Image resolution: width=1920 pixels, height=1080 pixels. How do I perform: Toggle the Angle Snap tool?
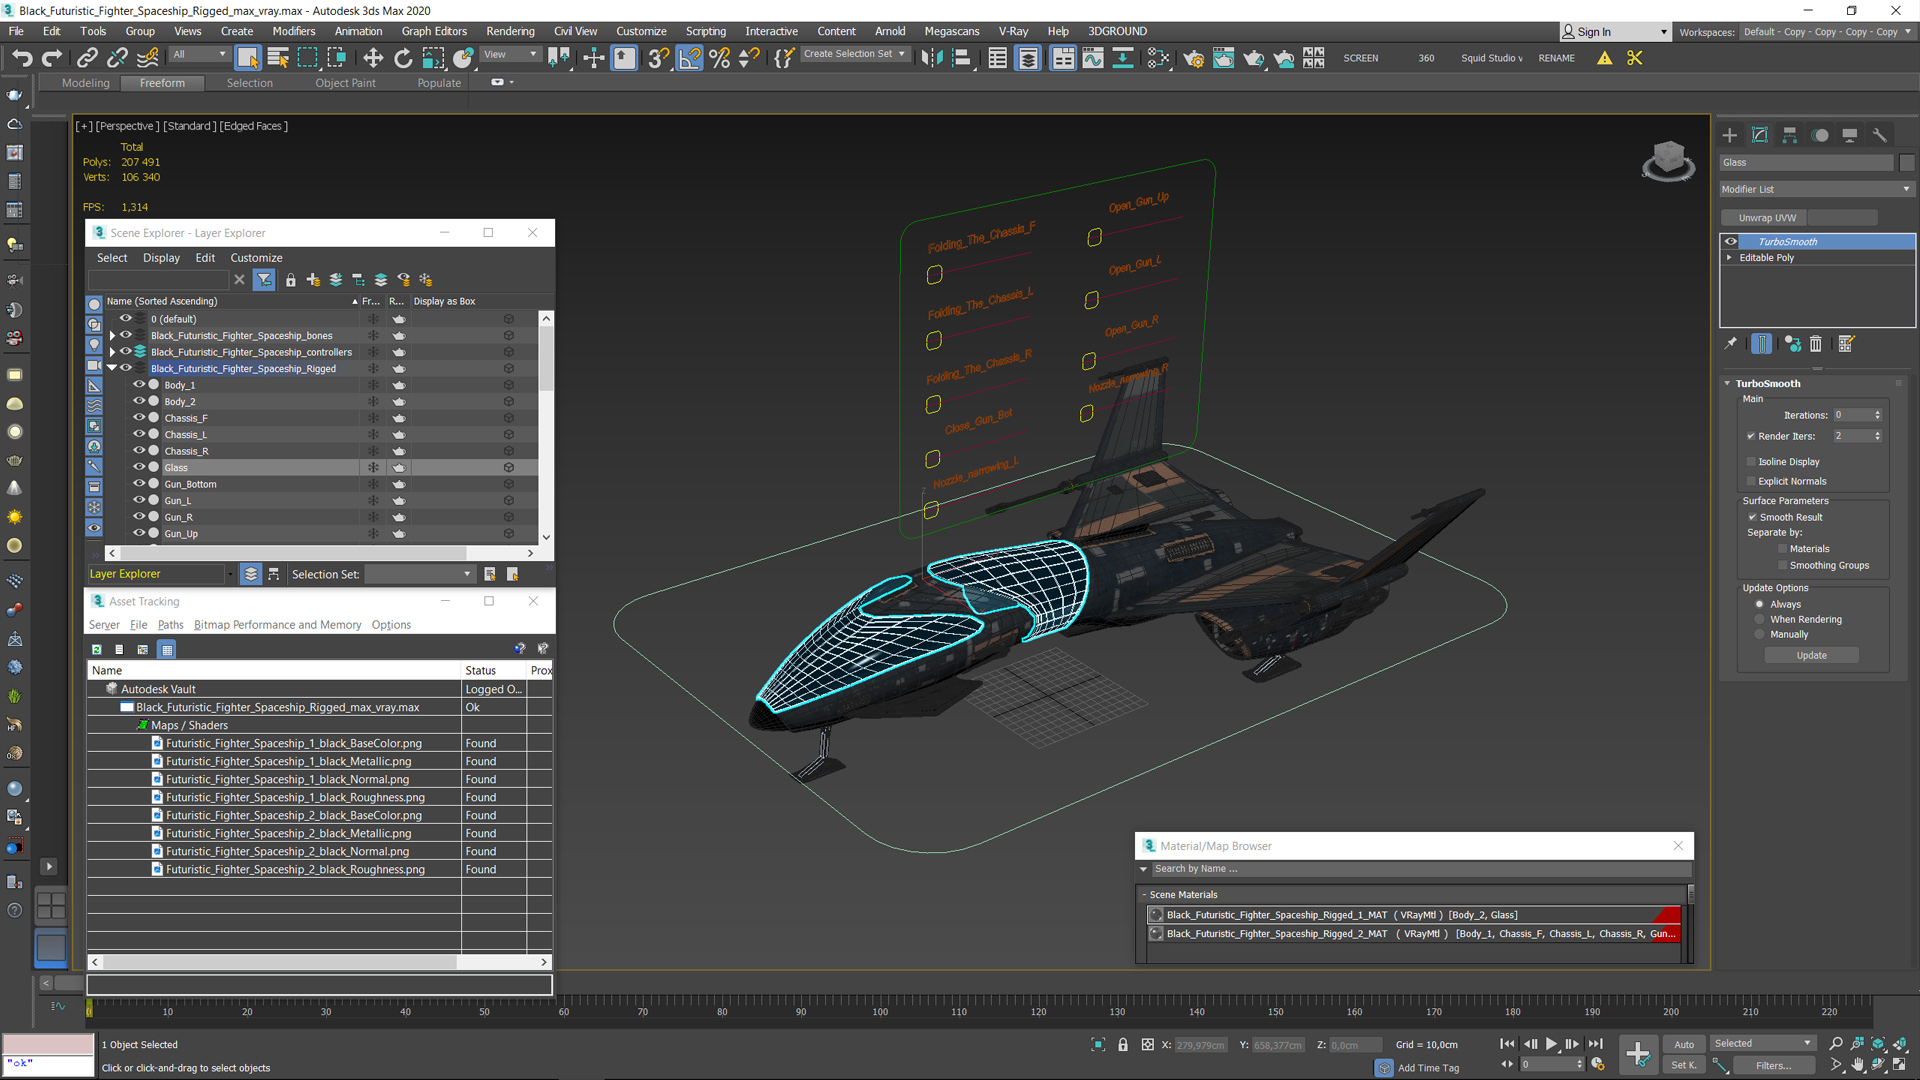690,58
